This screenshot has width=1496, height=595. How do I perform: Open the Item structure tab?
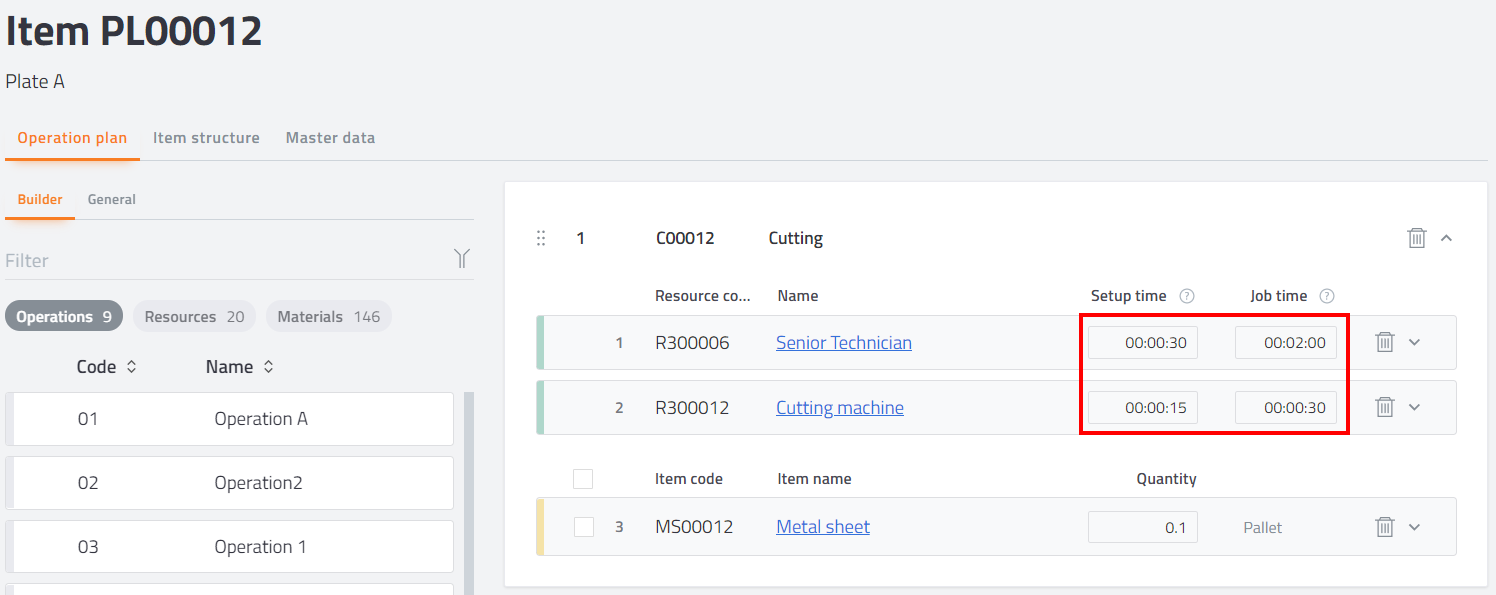206,138
